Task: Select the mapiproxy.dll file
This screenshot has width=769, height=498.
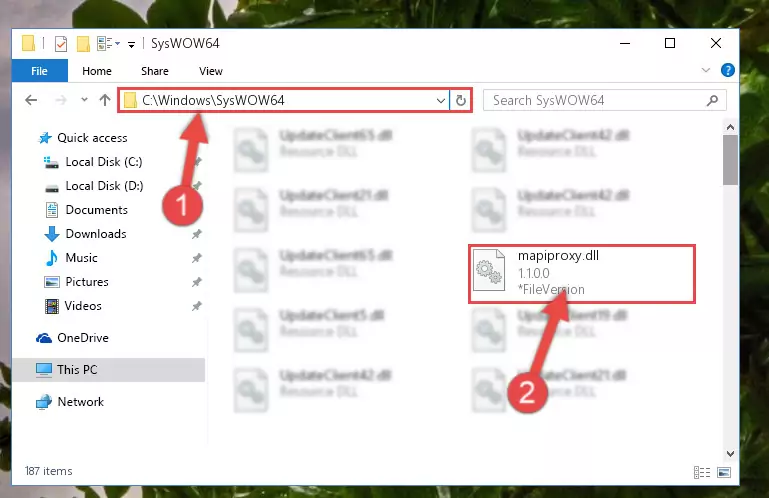Action: click(x=582, y=273)
